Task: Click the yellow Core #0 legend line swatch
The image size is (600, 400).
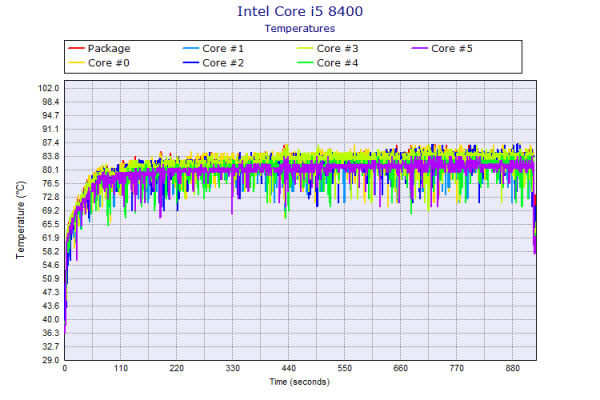Action: pyautogui.click(x=76, y=63)
